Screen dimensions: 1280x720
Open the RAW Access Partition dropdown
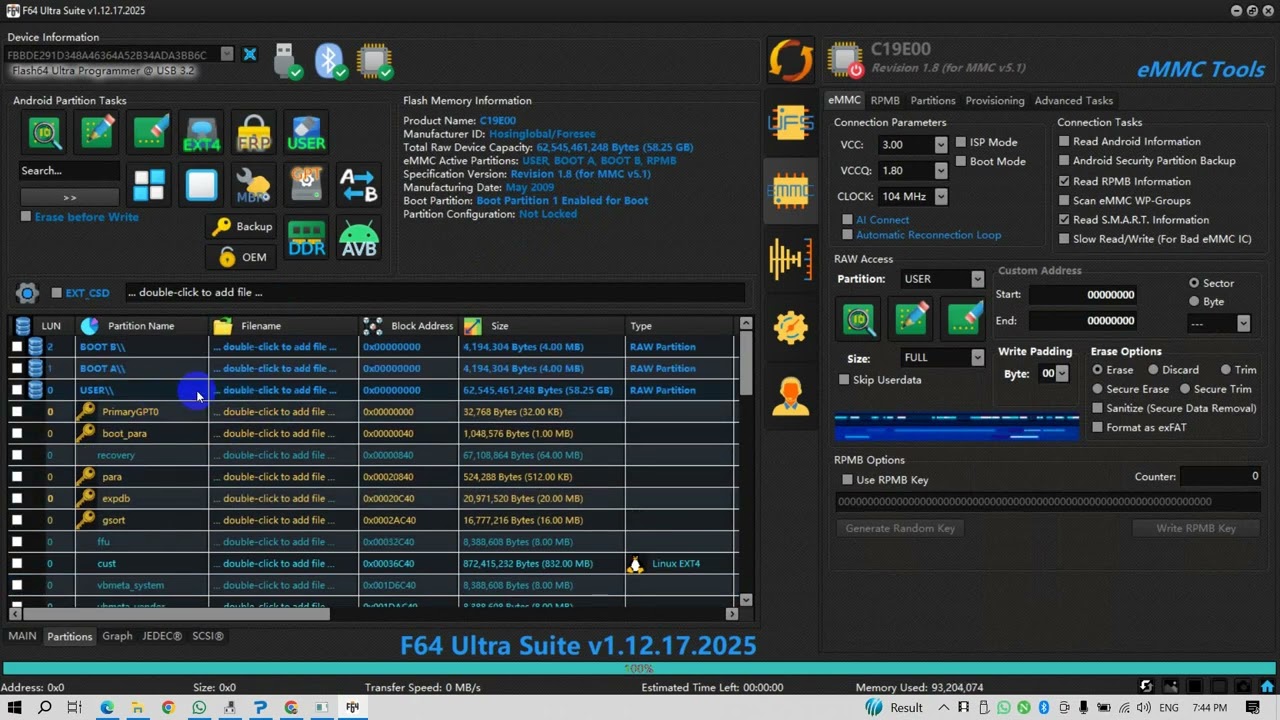click(x=977, y=280)
